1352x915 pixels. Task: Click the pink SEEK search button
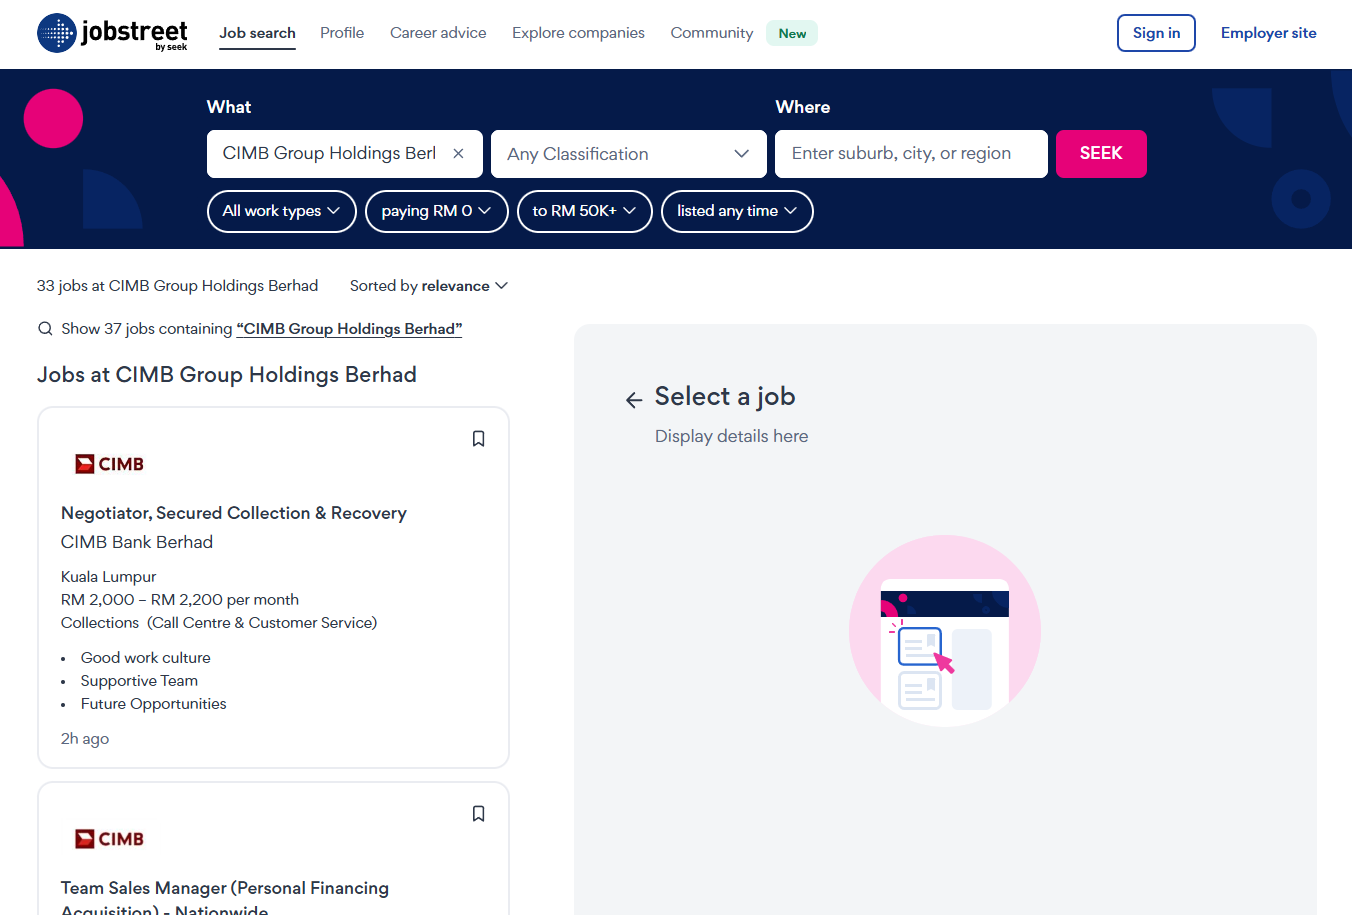(x=1101, y=154)
